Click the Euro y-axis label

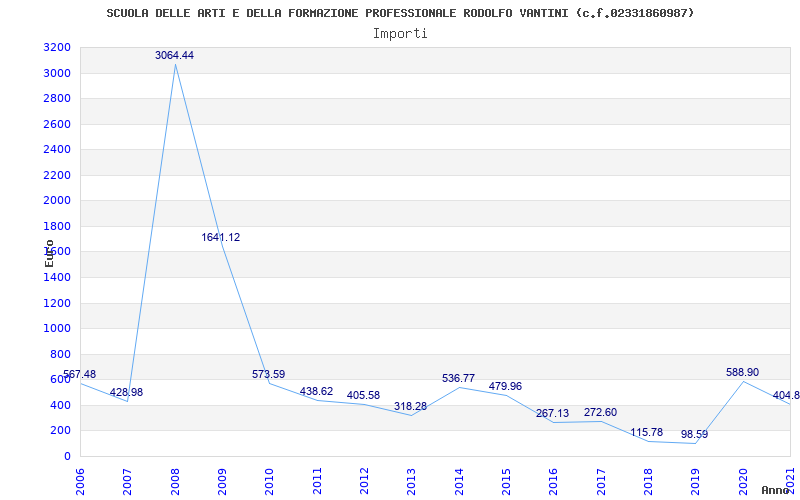pyautogui.click(x=49, y=253)
